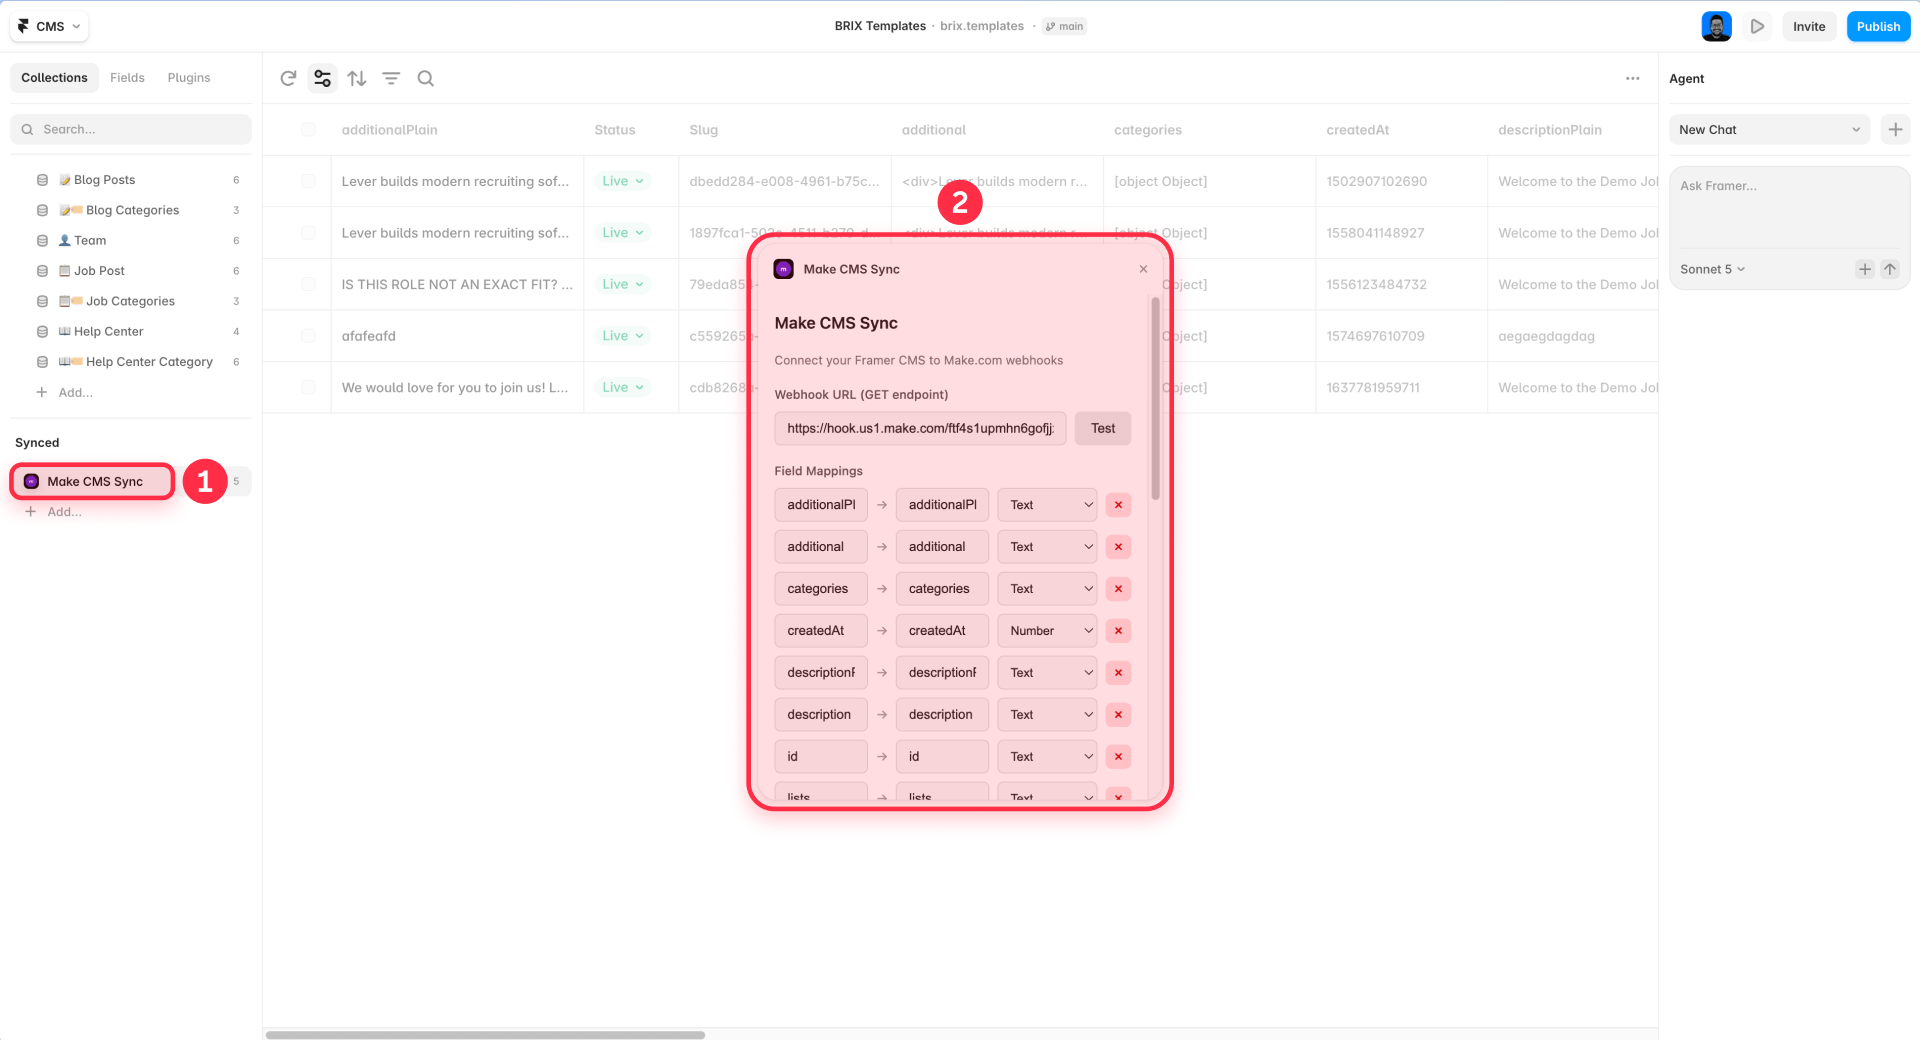
Task: Click the descriptionPlain column header
Action: coord(1549,130)
